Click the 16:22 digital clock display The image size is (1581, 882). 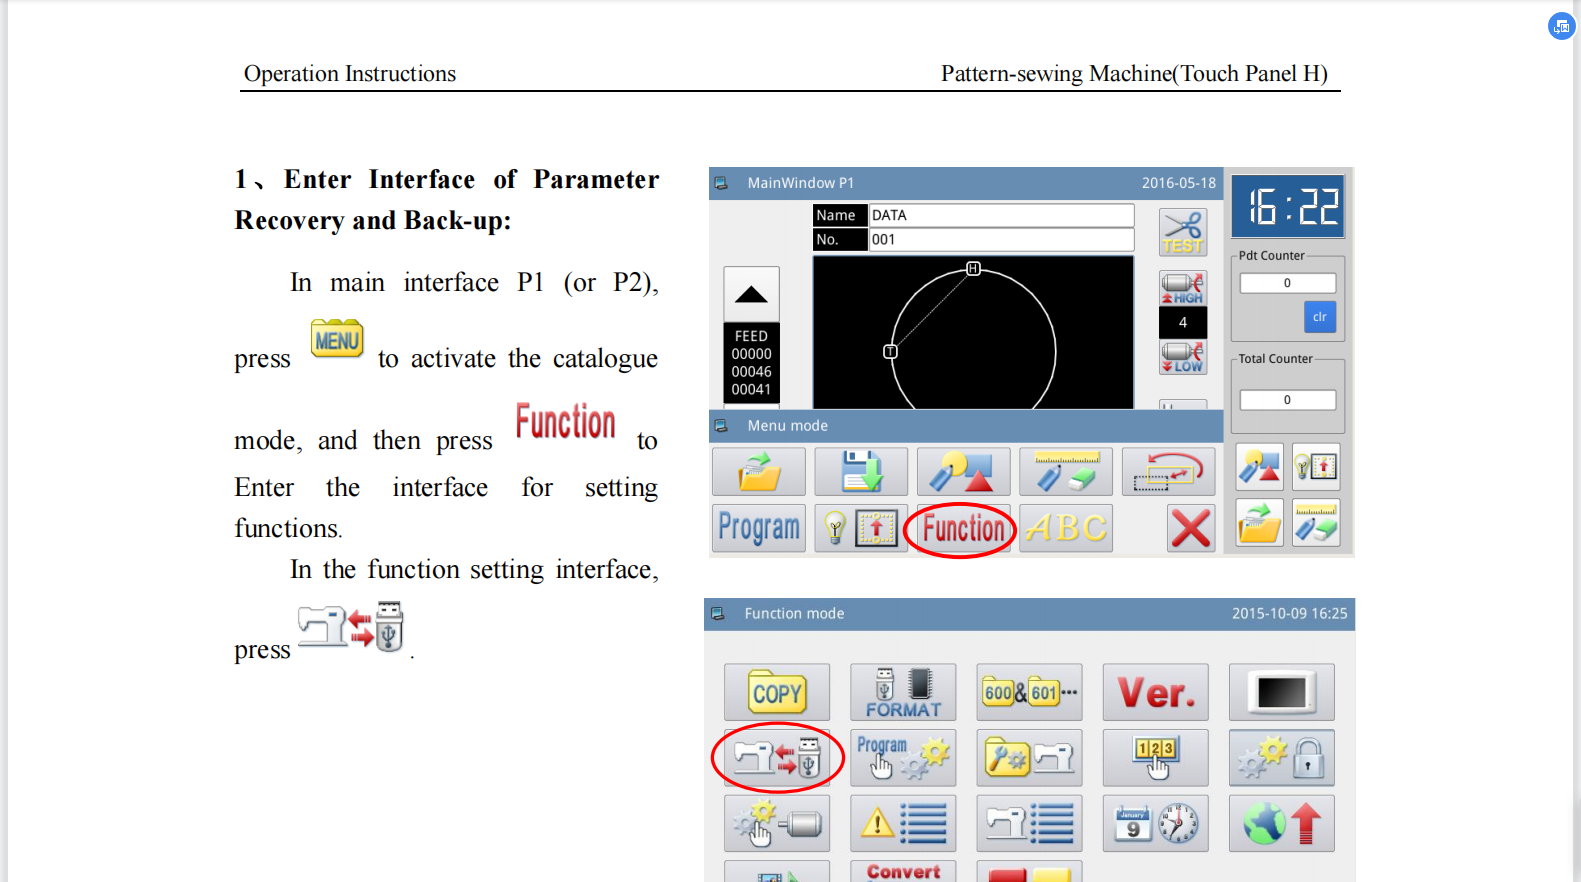click(x=1288, y=207)
